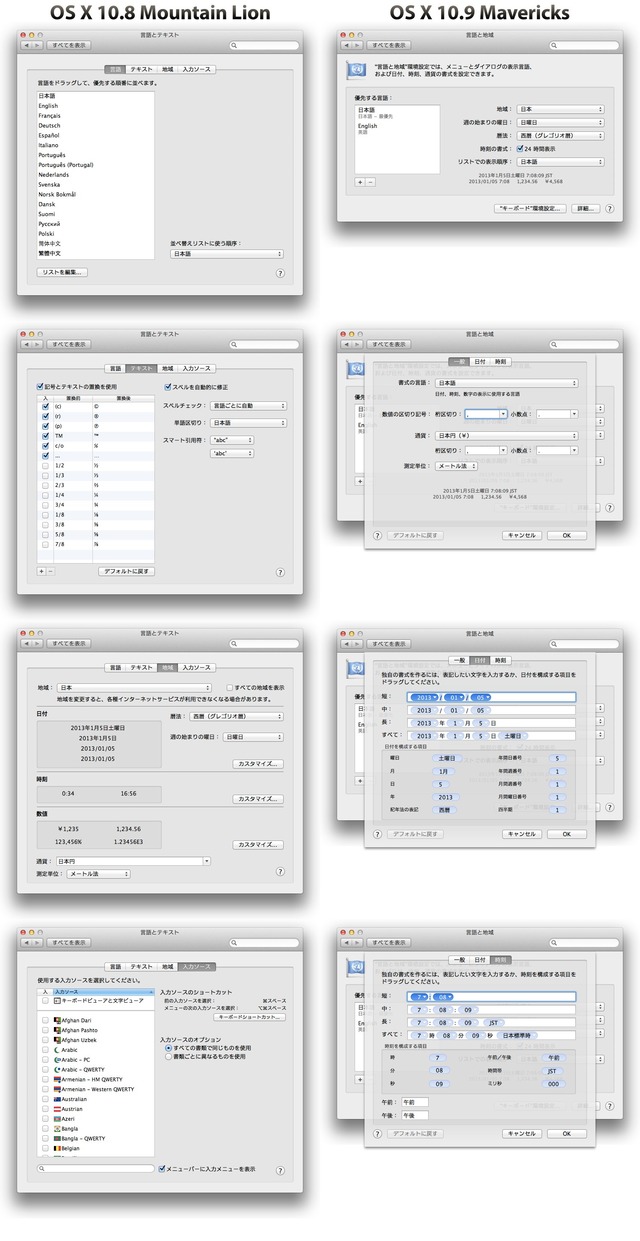
Task: Open 単語区切り dropdown
Action: click(247, 423)
